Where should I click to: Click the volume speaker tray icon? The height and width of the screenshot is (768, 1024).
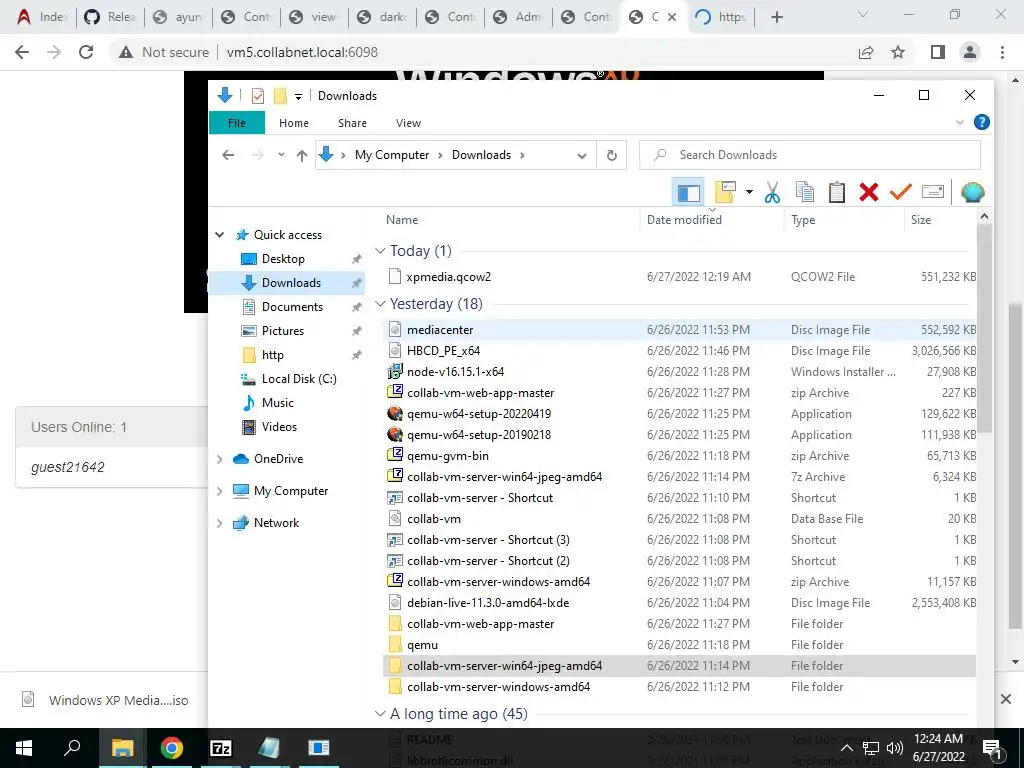tap(895, 748)
